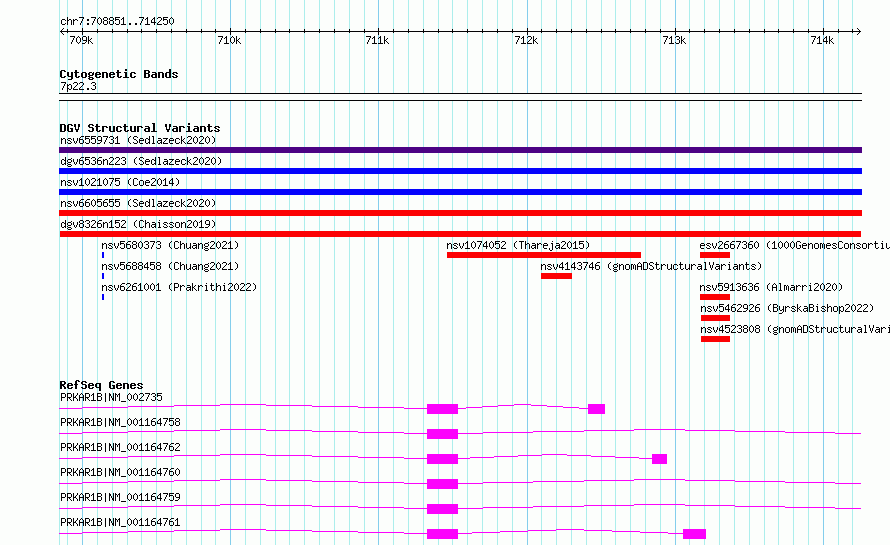
Task: Click second exon of PRKAR1B NM_002735
Action: 597,409
